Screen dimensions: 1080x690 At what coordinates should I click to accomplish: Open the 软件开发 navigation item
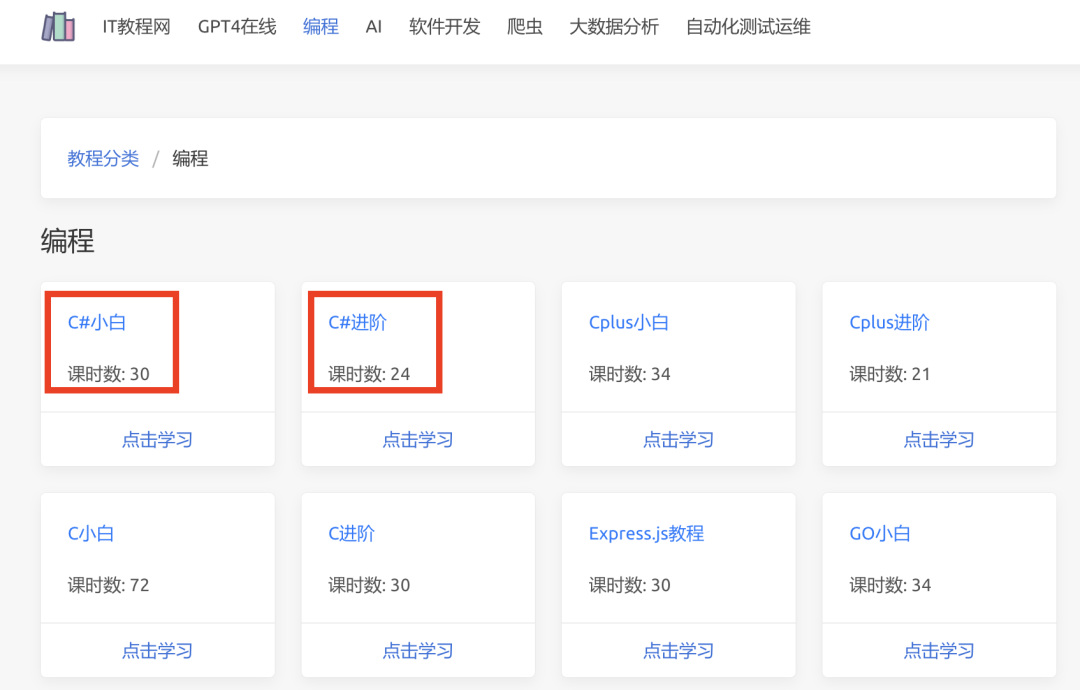[444, 27]
